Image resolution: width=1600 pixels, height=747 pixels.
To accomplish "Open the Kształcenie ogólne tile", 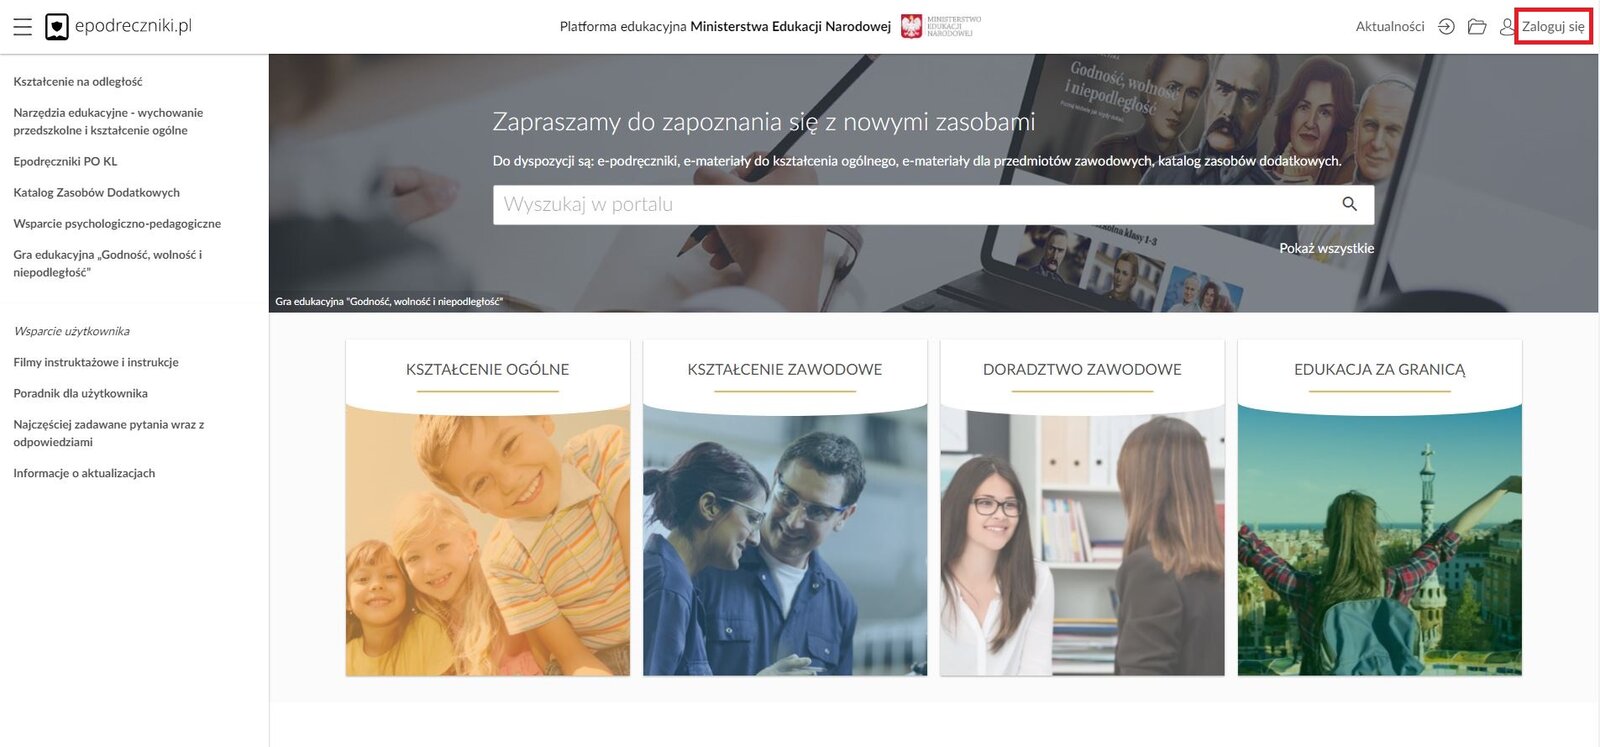I will pos(488,508).
